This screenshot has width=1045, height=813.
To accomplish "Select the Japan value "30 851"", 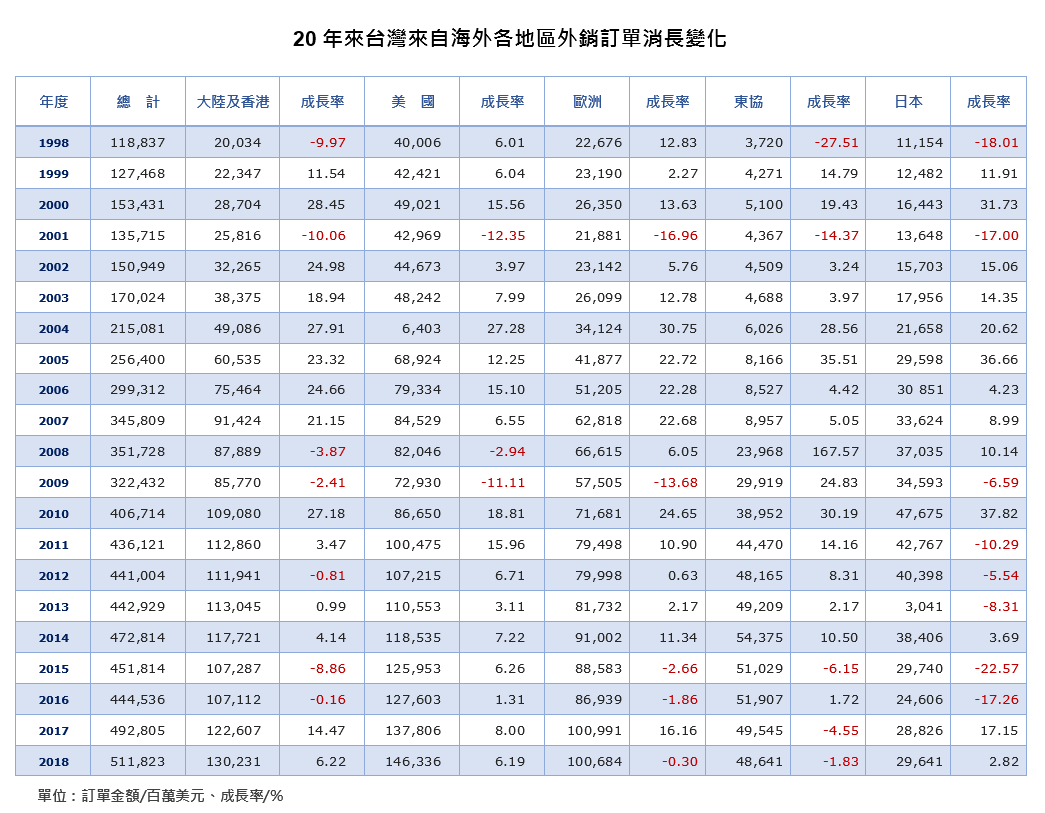I will pyautogui.click(x=920, y=390).
